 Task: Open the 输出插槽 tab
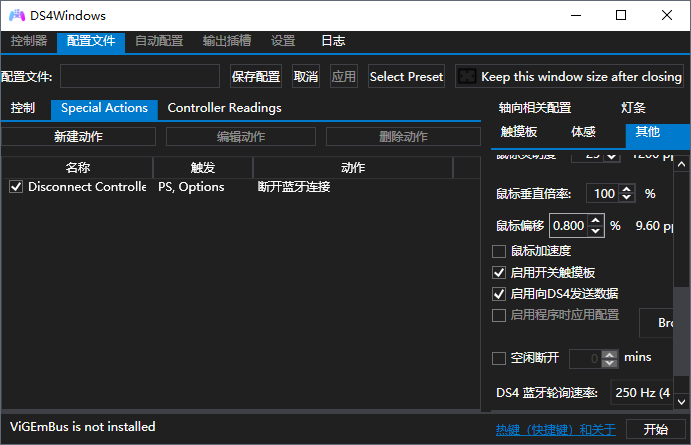coord(227,41)
